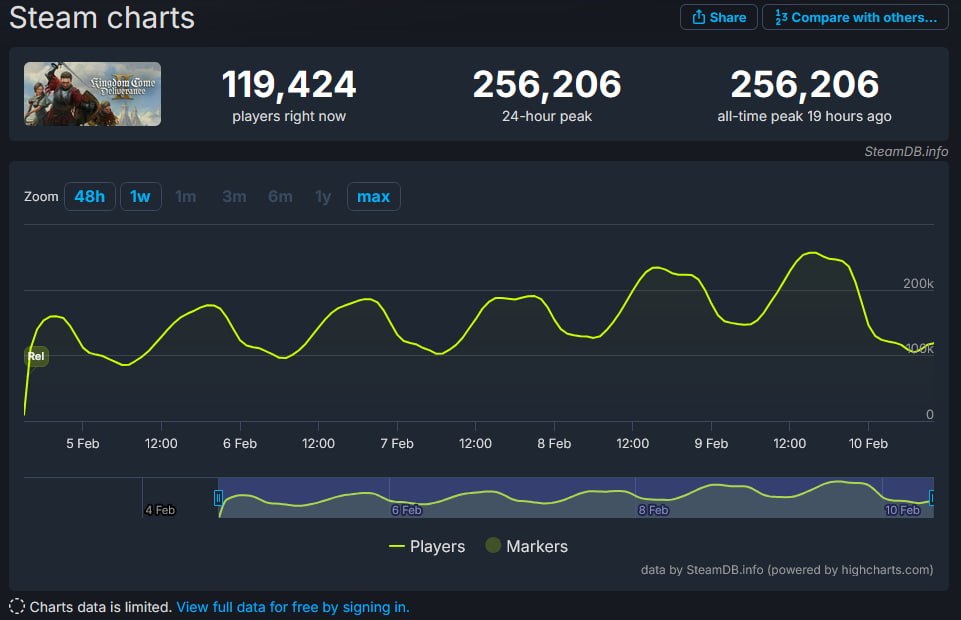Click the Share button
961x620 pixels.
coord(718,17)
